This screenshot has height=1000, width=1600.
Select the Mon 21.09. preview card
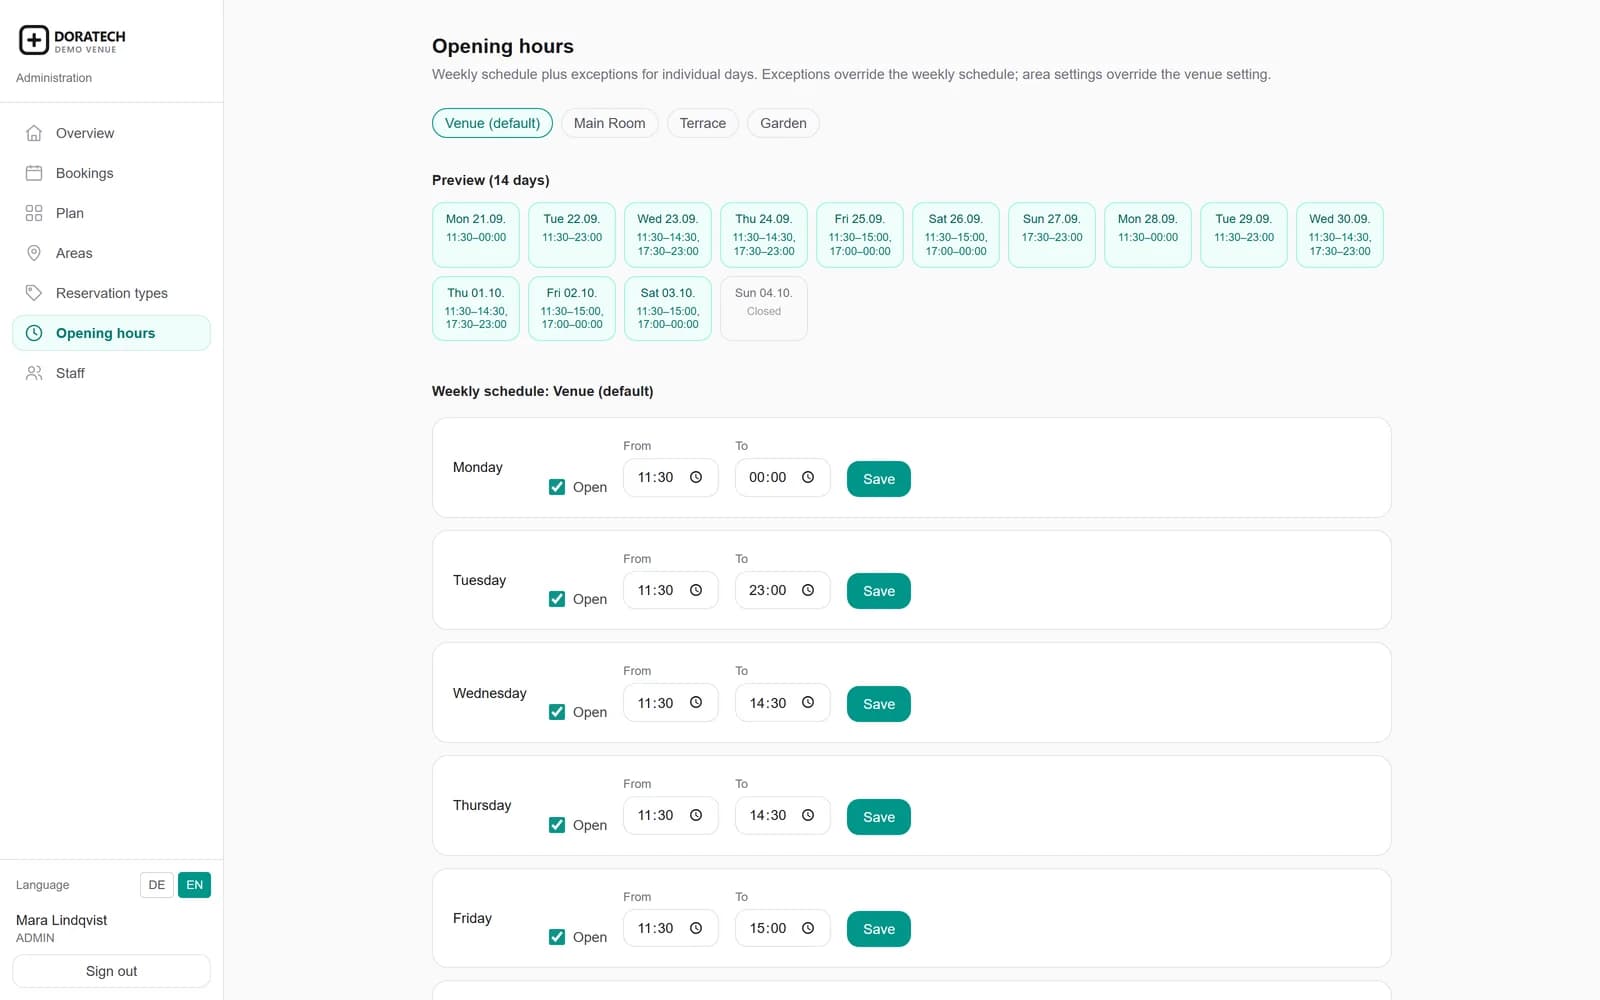[476, 235]
